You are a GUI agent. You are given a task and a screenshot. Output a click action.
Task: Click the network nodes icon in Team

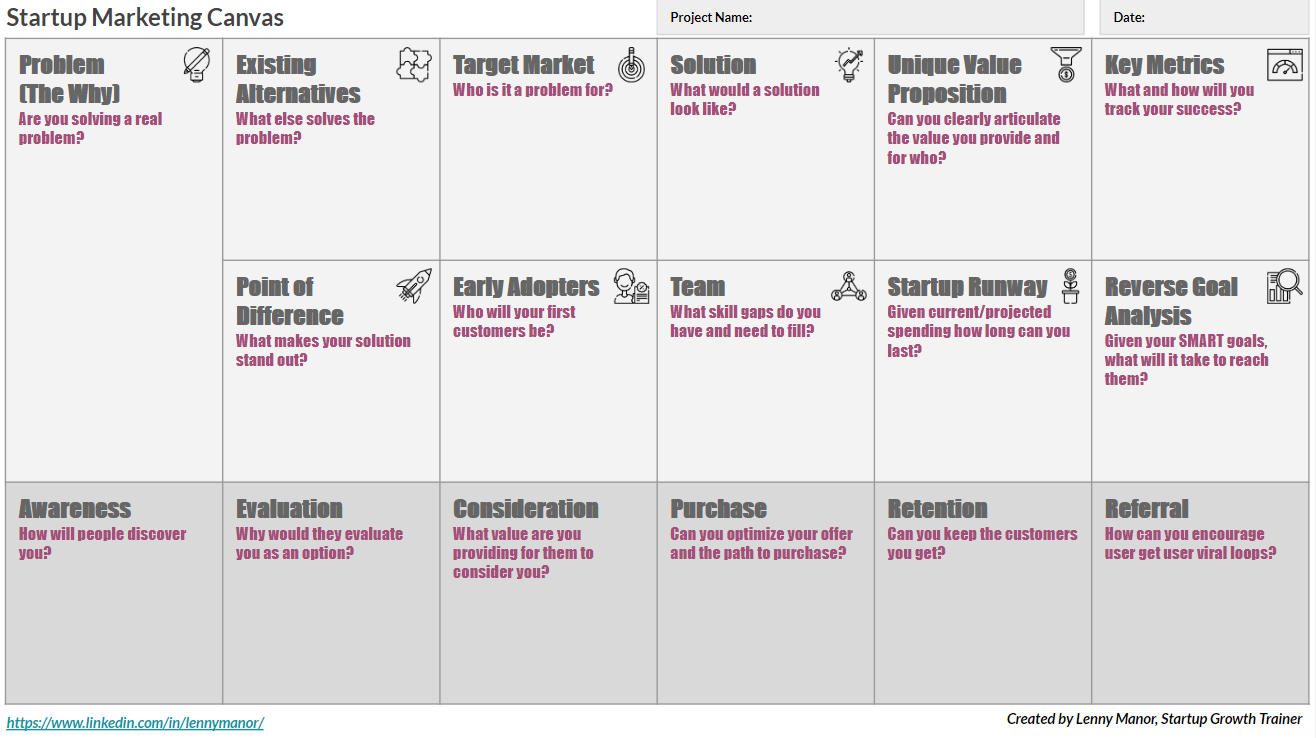pos(849,287)
